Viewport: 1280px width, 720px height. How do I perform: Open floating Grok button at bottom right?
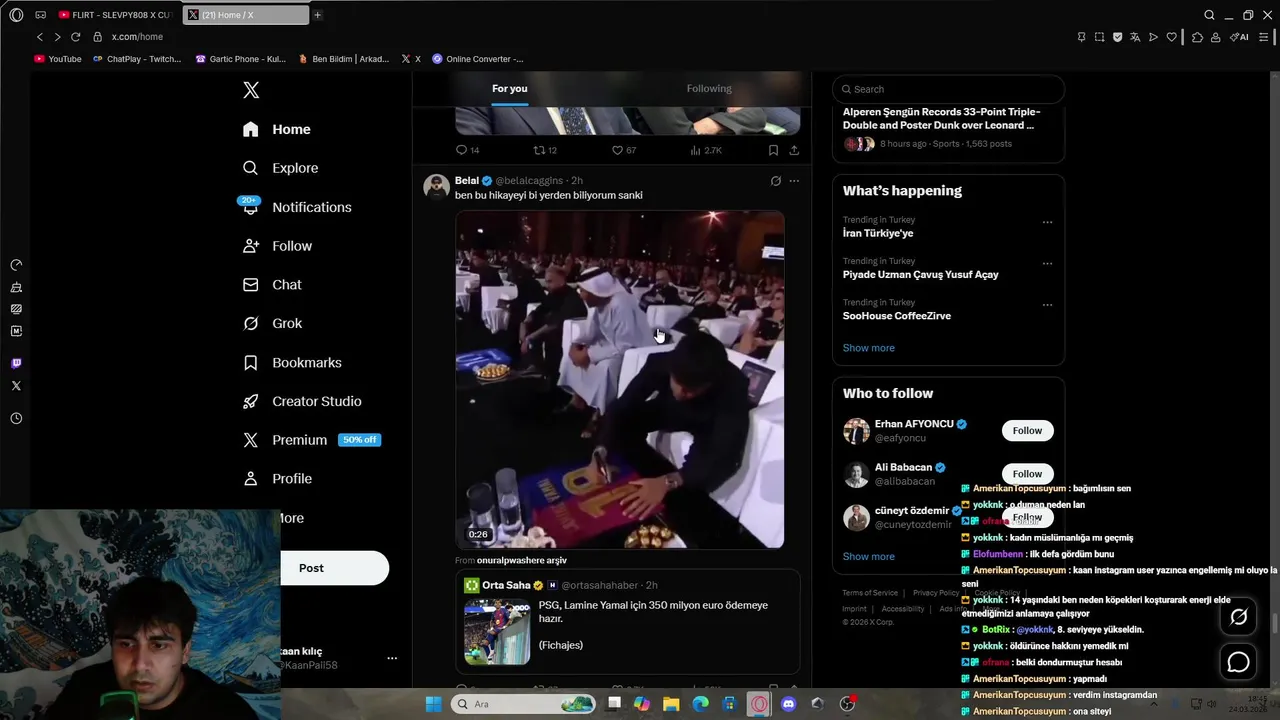pos(1238,617)
